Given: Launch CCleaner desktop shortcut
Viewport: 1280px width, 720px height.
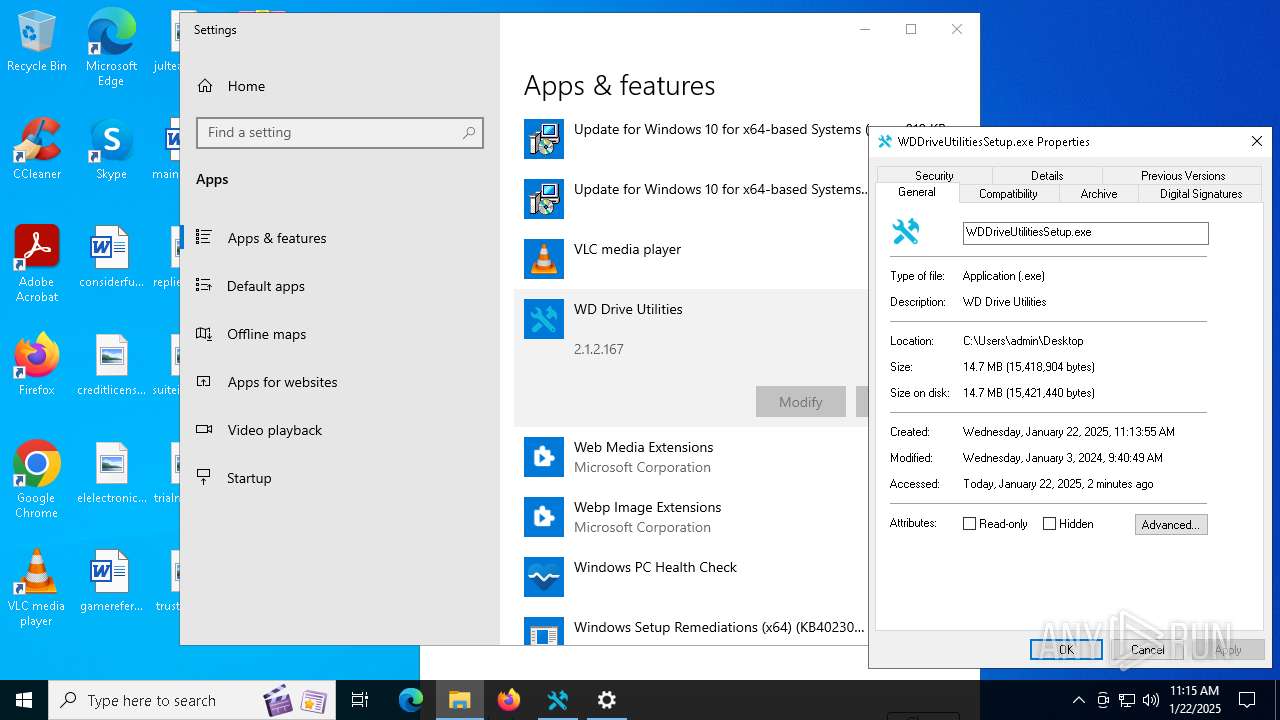Looking at the screenshot, I should tap(36, 149).
